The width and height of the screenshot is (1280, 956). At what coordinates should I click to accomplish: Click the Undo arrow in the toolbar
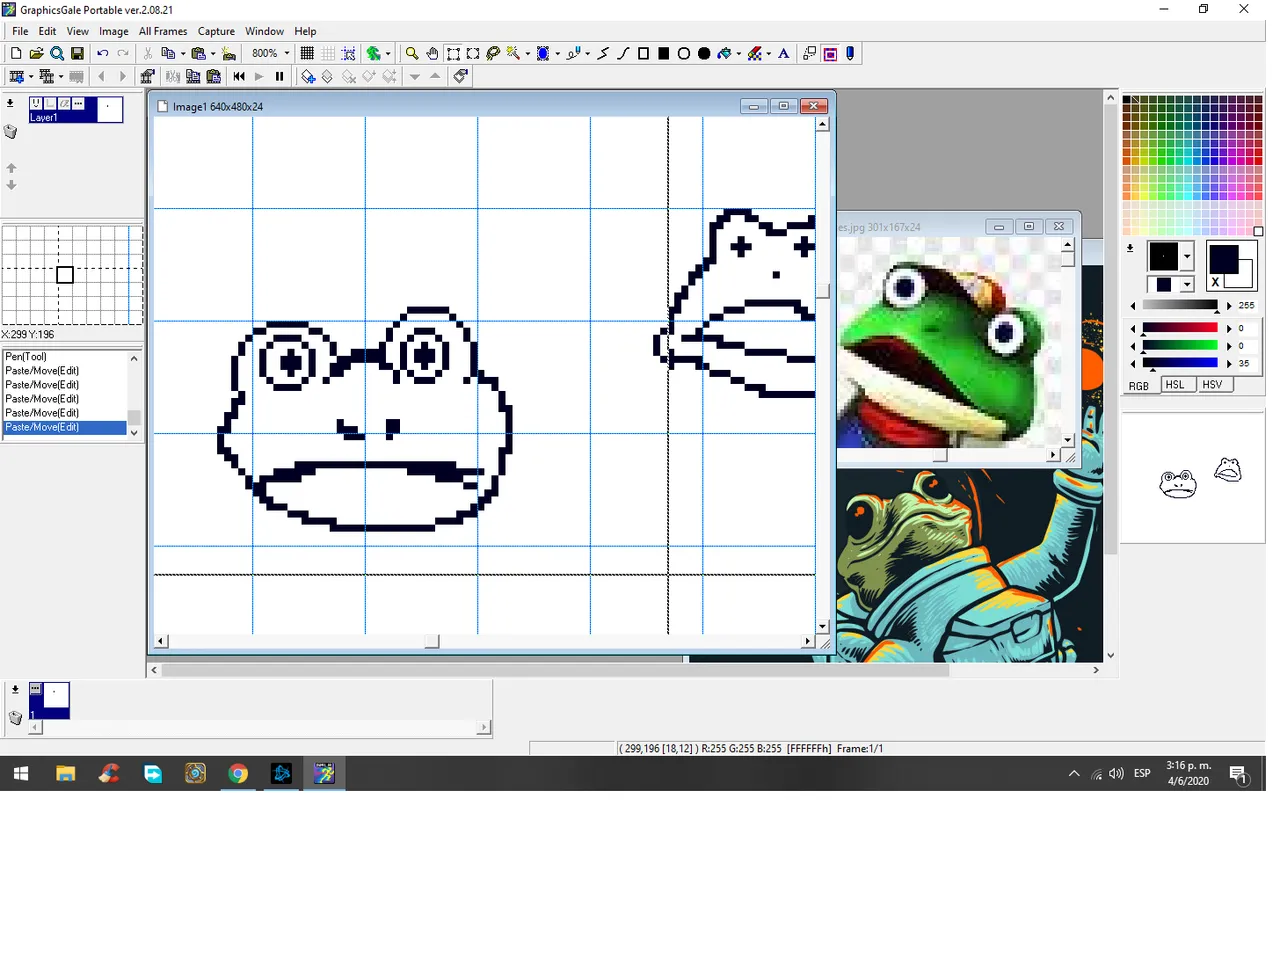[x=102, y=54]
